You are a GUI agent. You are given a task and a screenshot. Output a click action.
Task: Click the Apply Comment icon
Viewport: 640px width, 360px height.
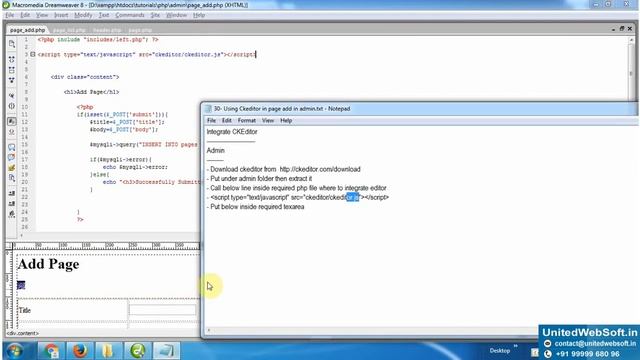(12, 147)
